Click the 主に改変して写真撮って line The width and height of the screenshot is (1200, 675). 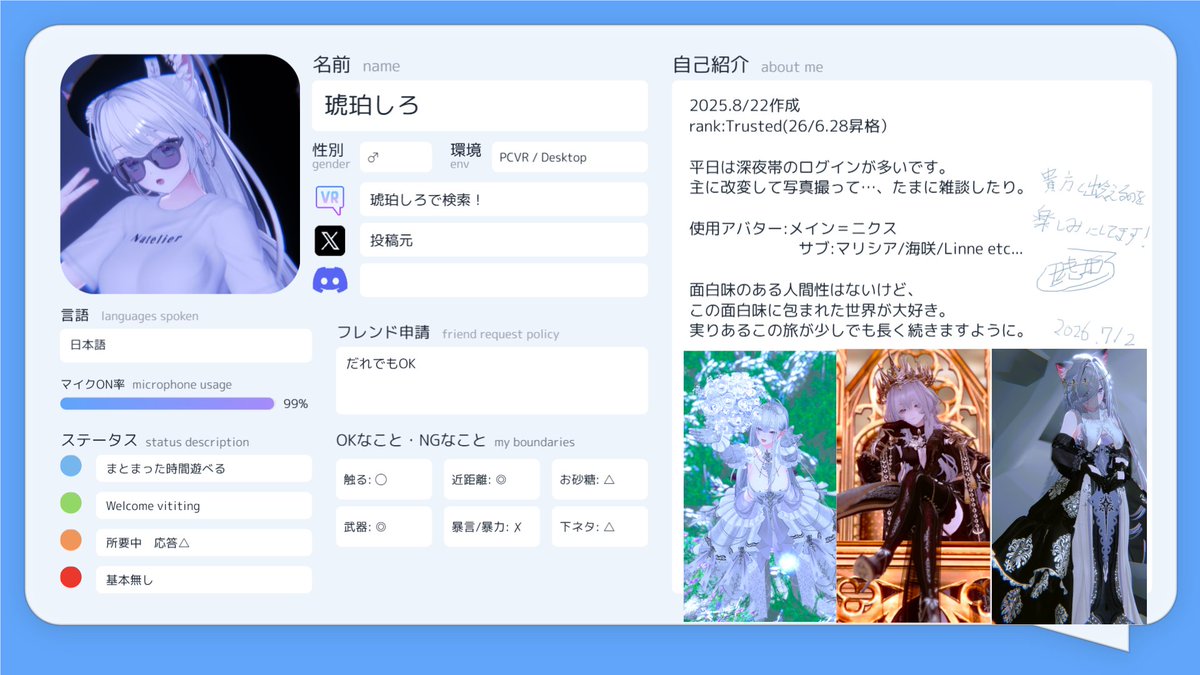pyautogui.click(x=856, y=187)
